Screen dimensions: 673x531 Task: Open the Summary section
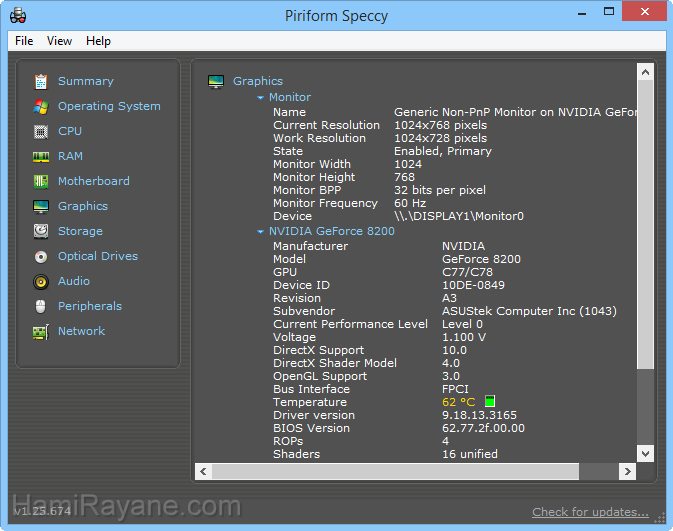86,81
